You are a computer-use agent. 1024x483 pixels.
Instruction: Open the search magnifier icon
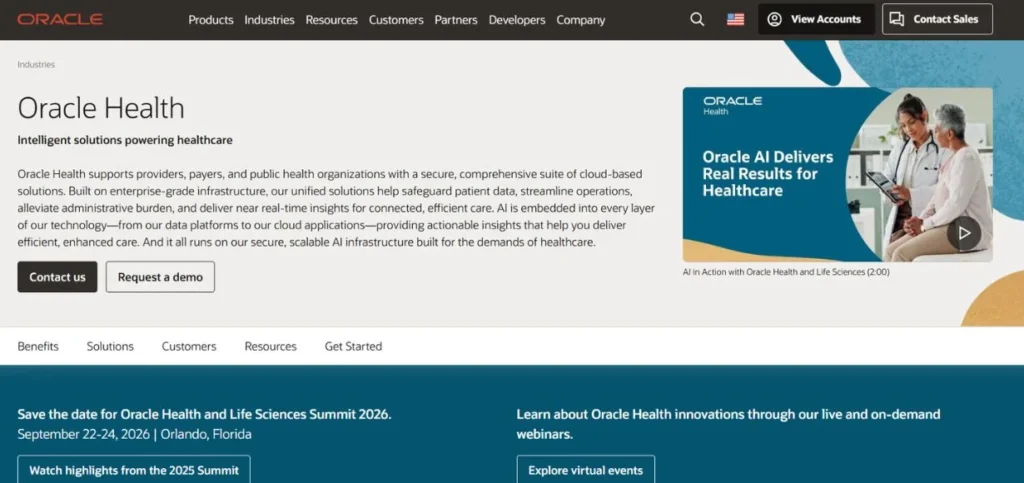point(697,20)
